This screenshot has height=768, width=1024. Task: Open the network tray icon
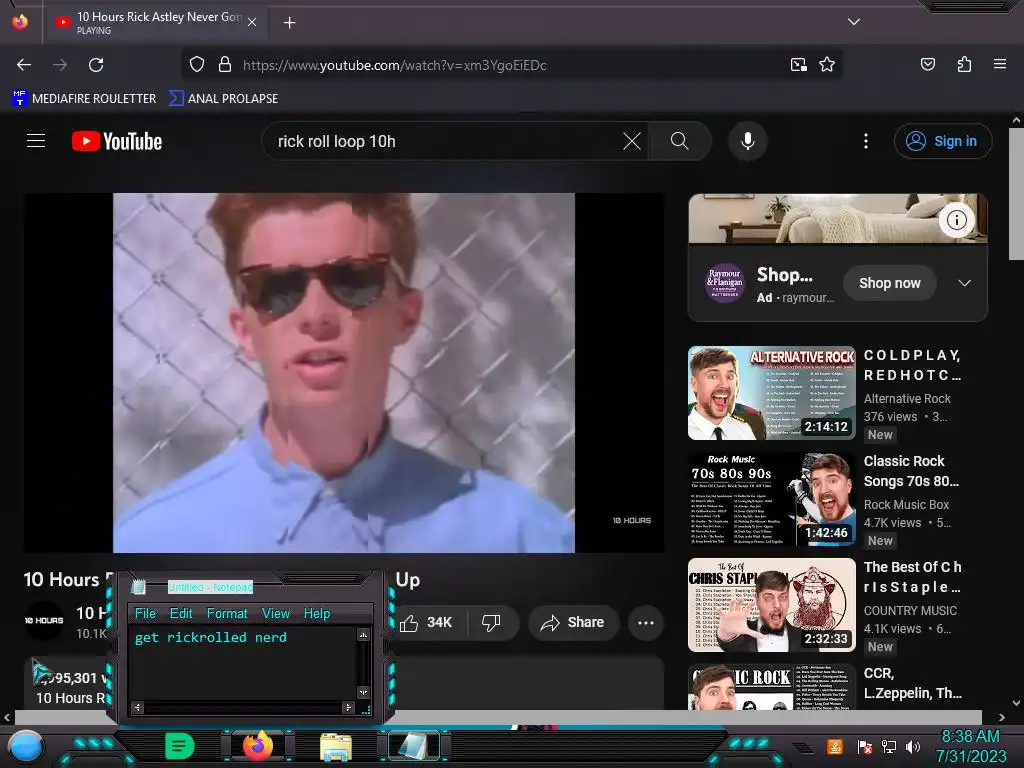point(889,746)
